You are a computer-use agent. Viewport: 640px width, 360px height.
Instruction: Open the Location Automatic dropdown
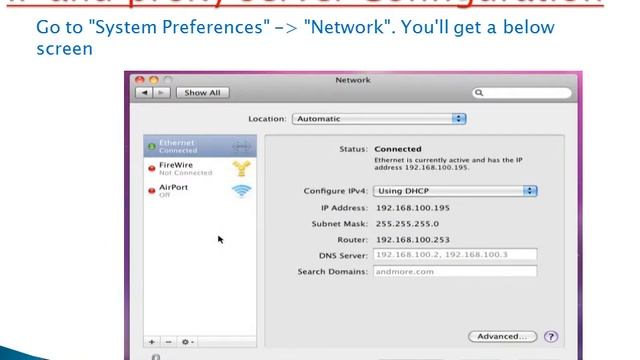[x=379, y=119]
